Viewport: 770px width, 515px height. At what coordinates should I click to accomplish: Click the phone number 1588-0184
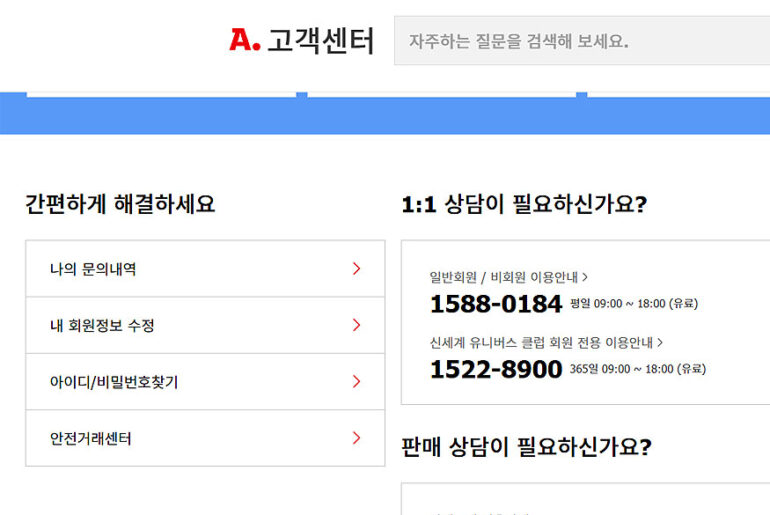[496, 304]
